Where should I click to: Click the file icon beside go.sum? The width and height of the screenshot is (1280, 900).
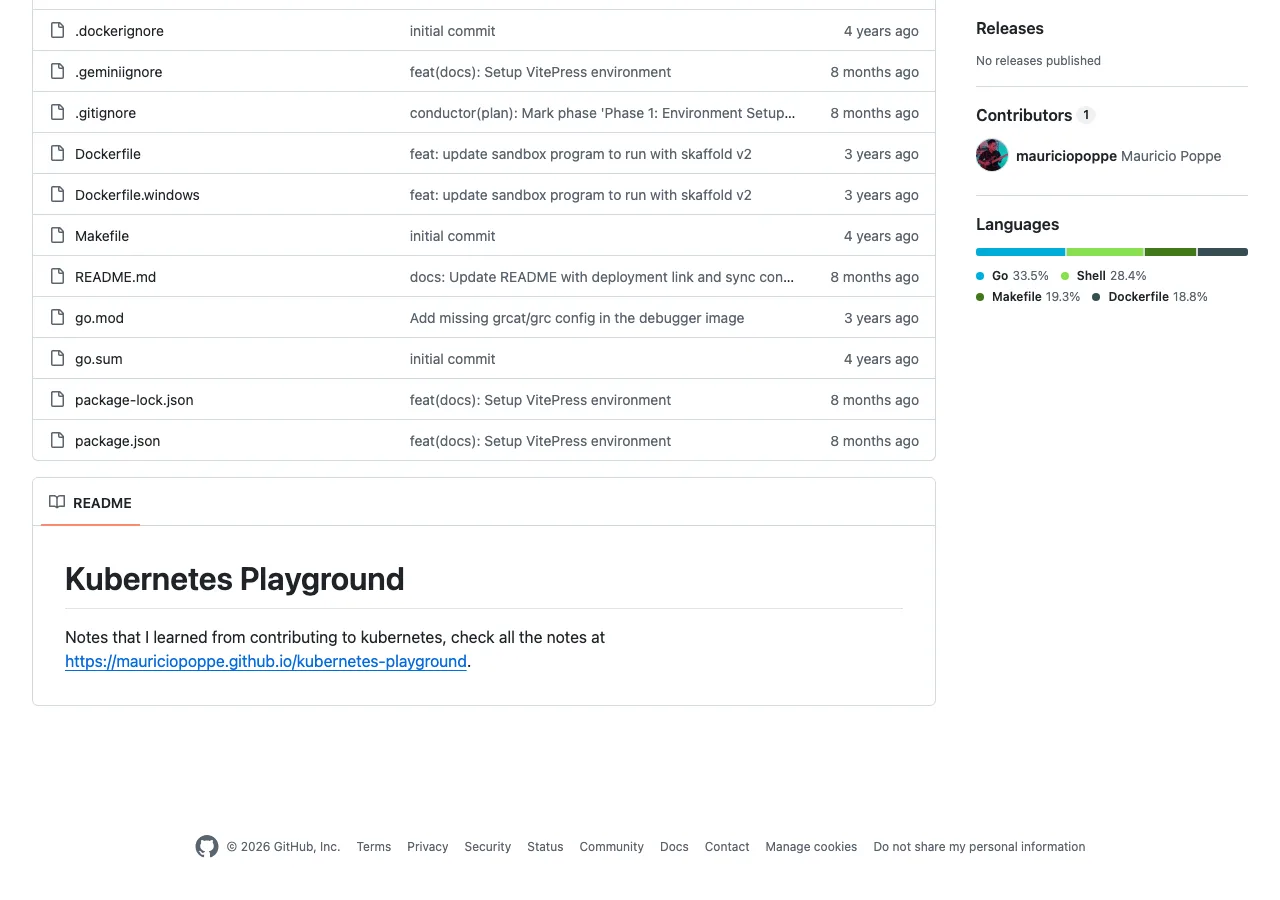point(57,359)
